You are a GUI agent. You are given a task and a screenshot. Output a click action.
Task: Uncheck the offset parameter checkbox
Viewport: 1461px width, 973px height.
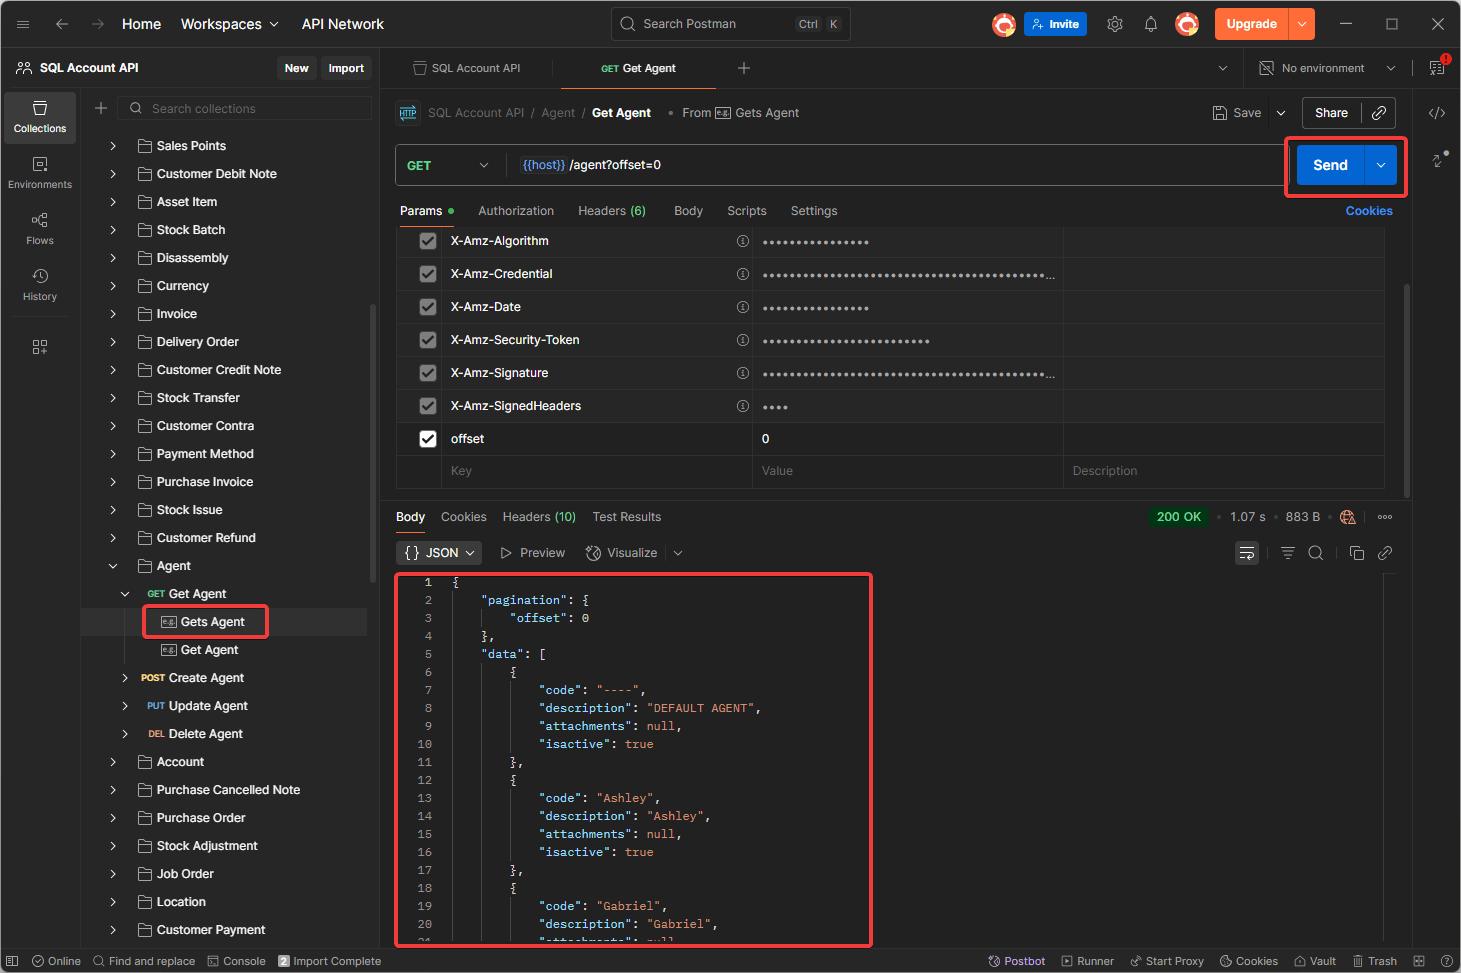[x=428, y=439]
